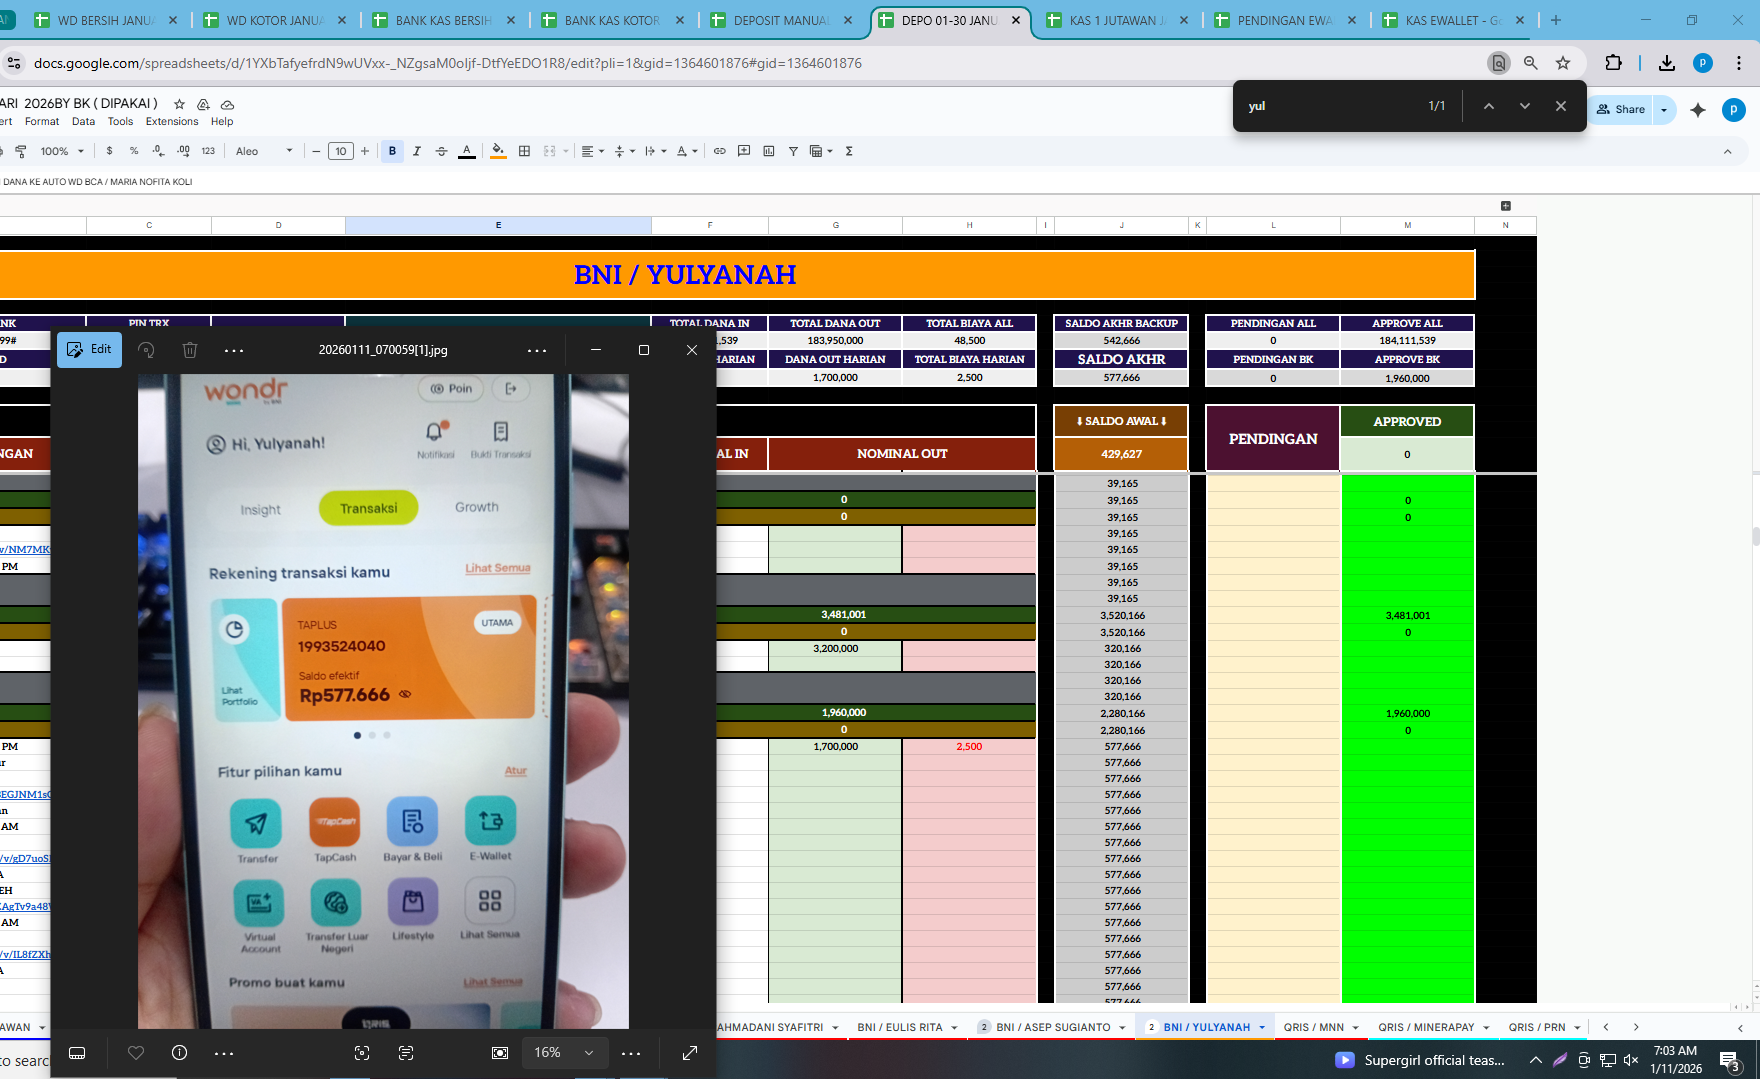Open the 16% zoom level dropdown
Image resolution: width=1760 pixels, height=1079 pixels.
[x=565, y=1053]
